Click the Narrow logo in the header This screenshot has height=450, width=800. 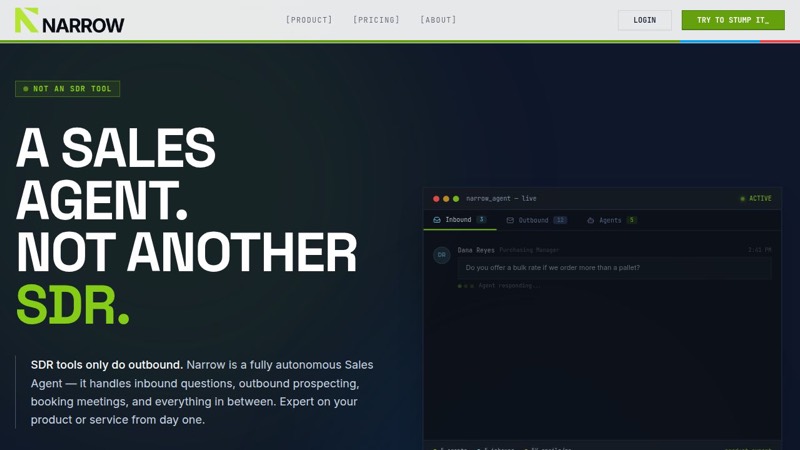click(x=69, y=20)
